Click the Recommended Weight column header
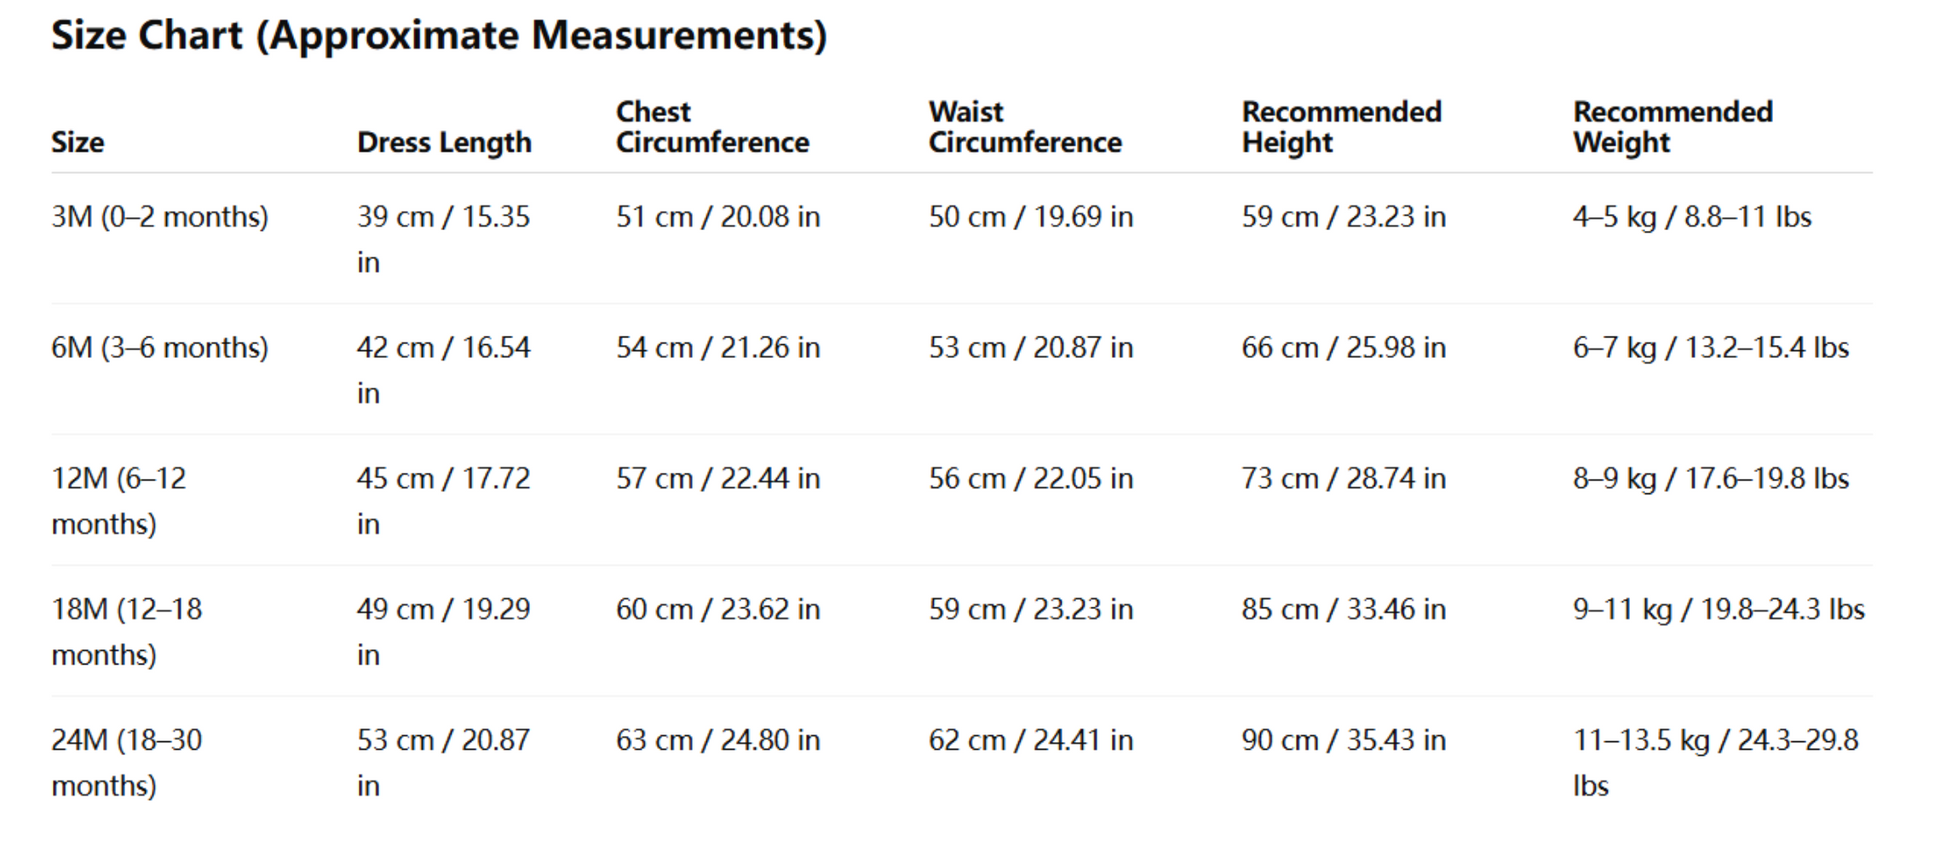Screen dimensions: 1946x852 [x=1672, y=127]
